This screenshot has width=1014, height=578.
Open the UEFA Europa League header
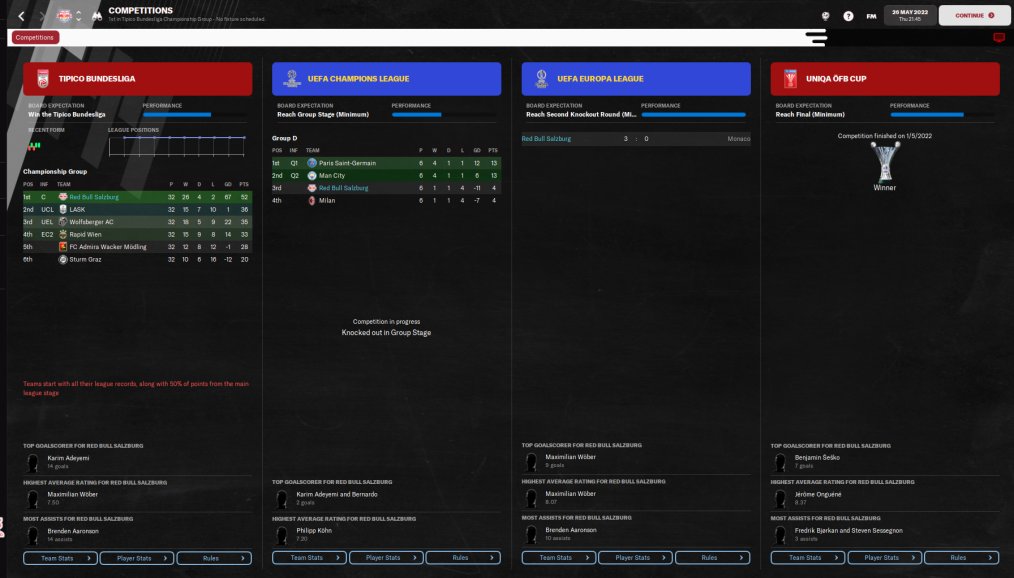click(x=636, y=79)
